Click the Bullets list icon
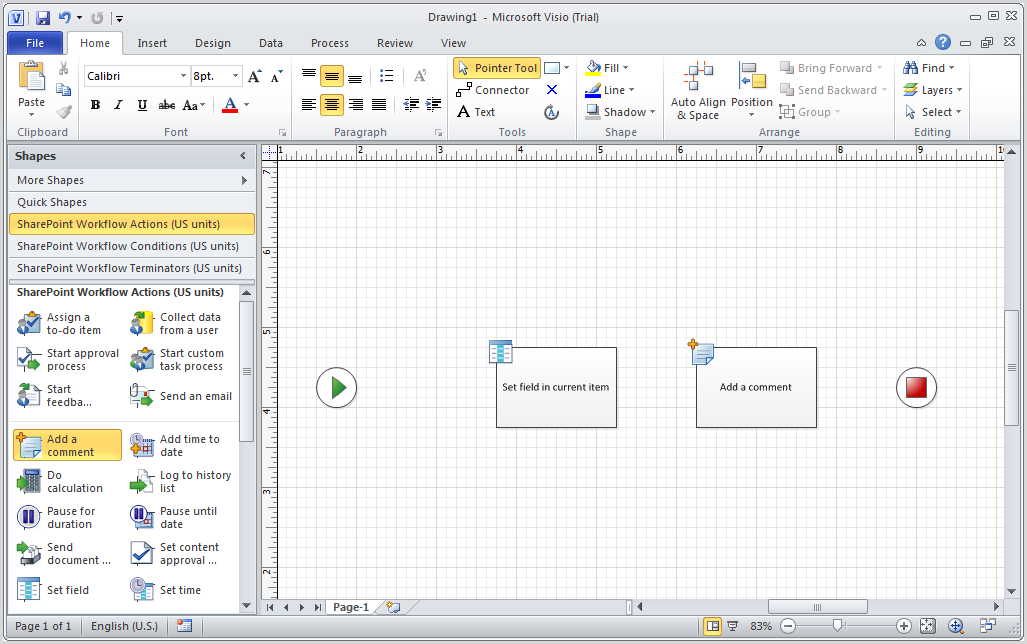 coord(386,76)
